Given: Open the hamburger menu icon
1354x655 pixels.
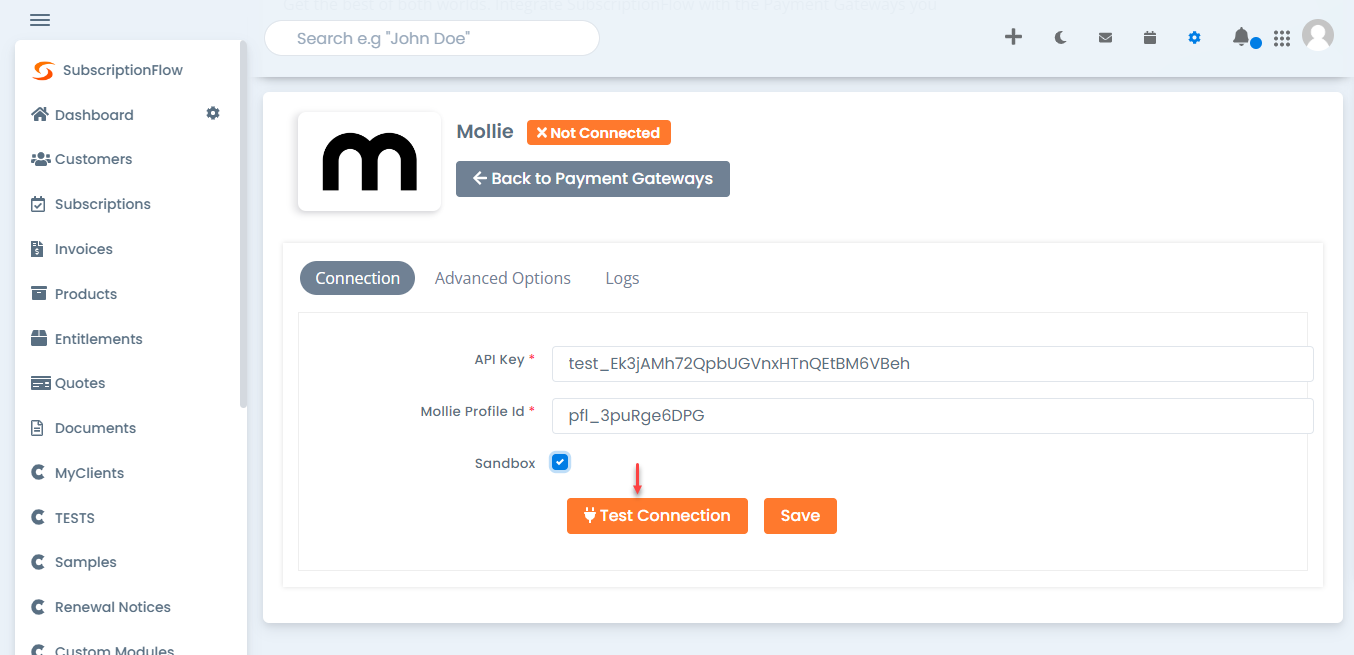Looking at the screenshot, I should click(40, 20).
